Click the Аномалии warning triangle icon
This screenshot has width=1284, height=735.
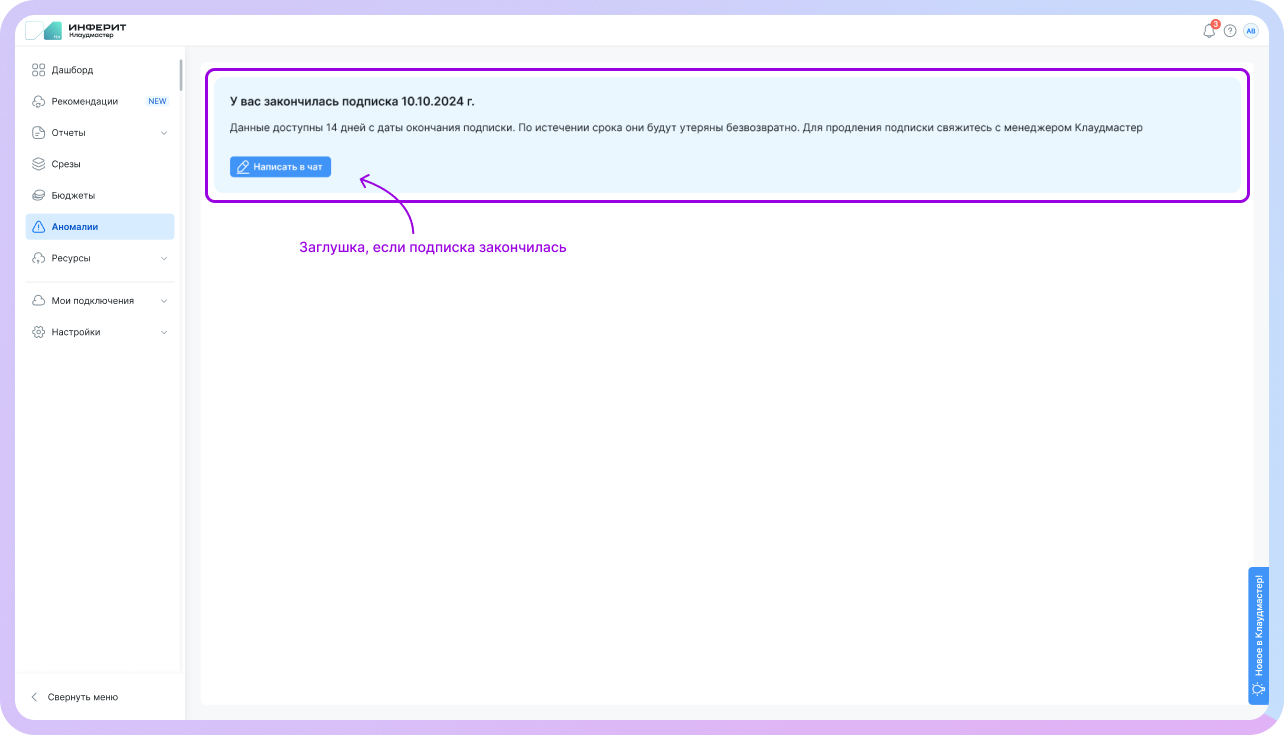click(39, 227)
